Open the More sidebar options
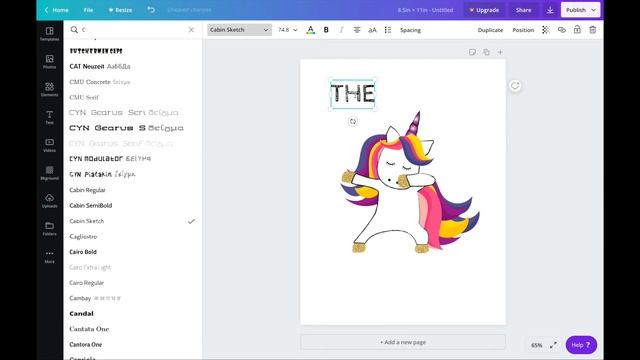 [49, 256]
